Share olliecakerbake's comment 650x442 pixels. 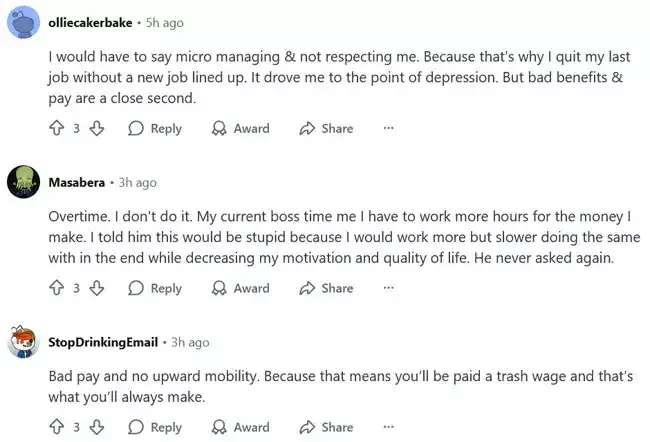(x=326, y=128)
